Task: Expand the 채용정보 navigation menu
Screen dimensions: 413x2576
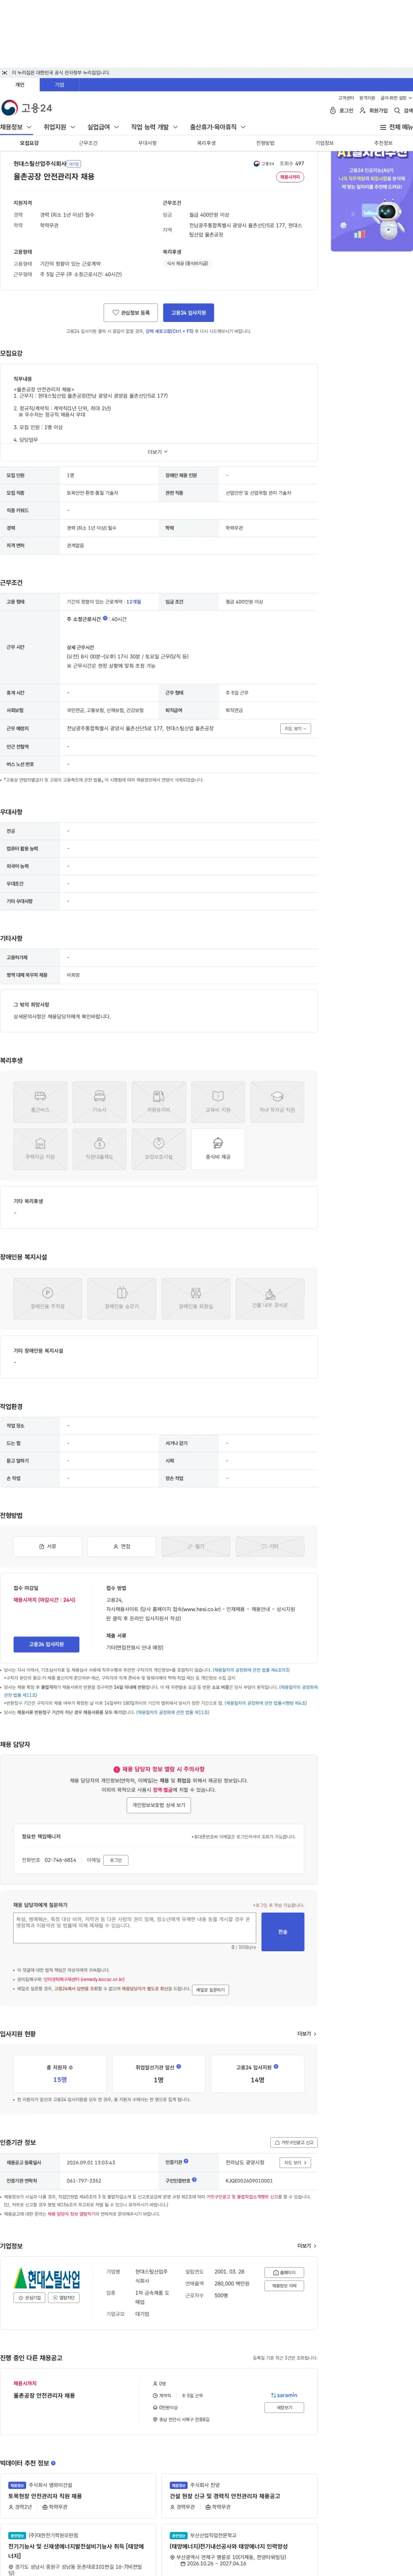Action: (16, 127)
